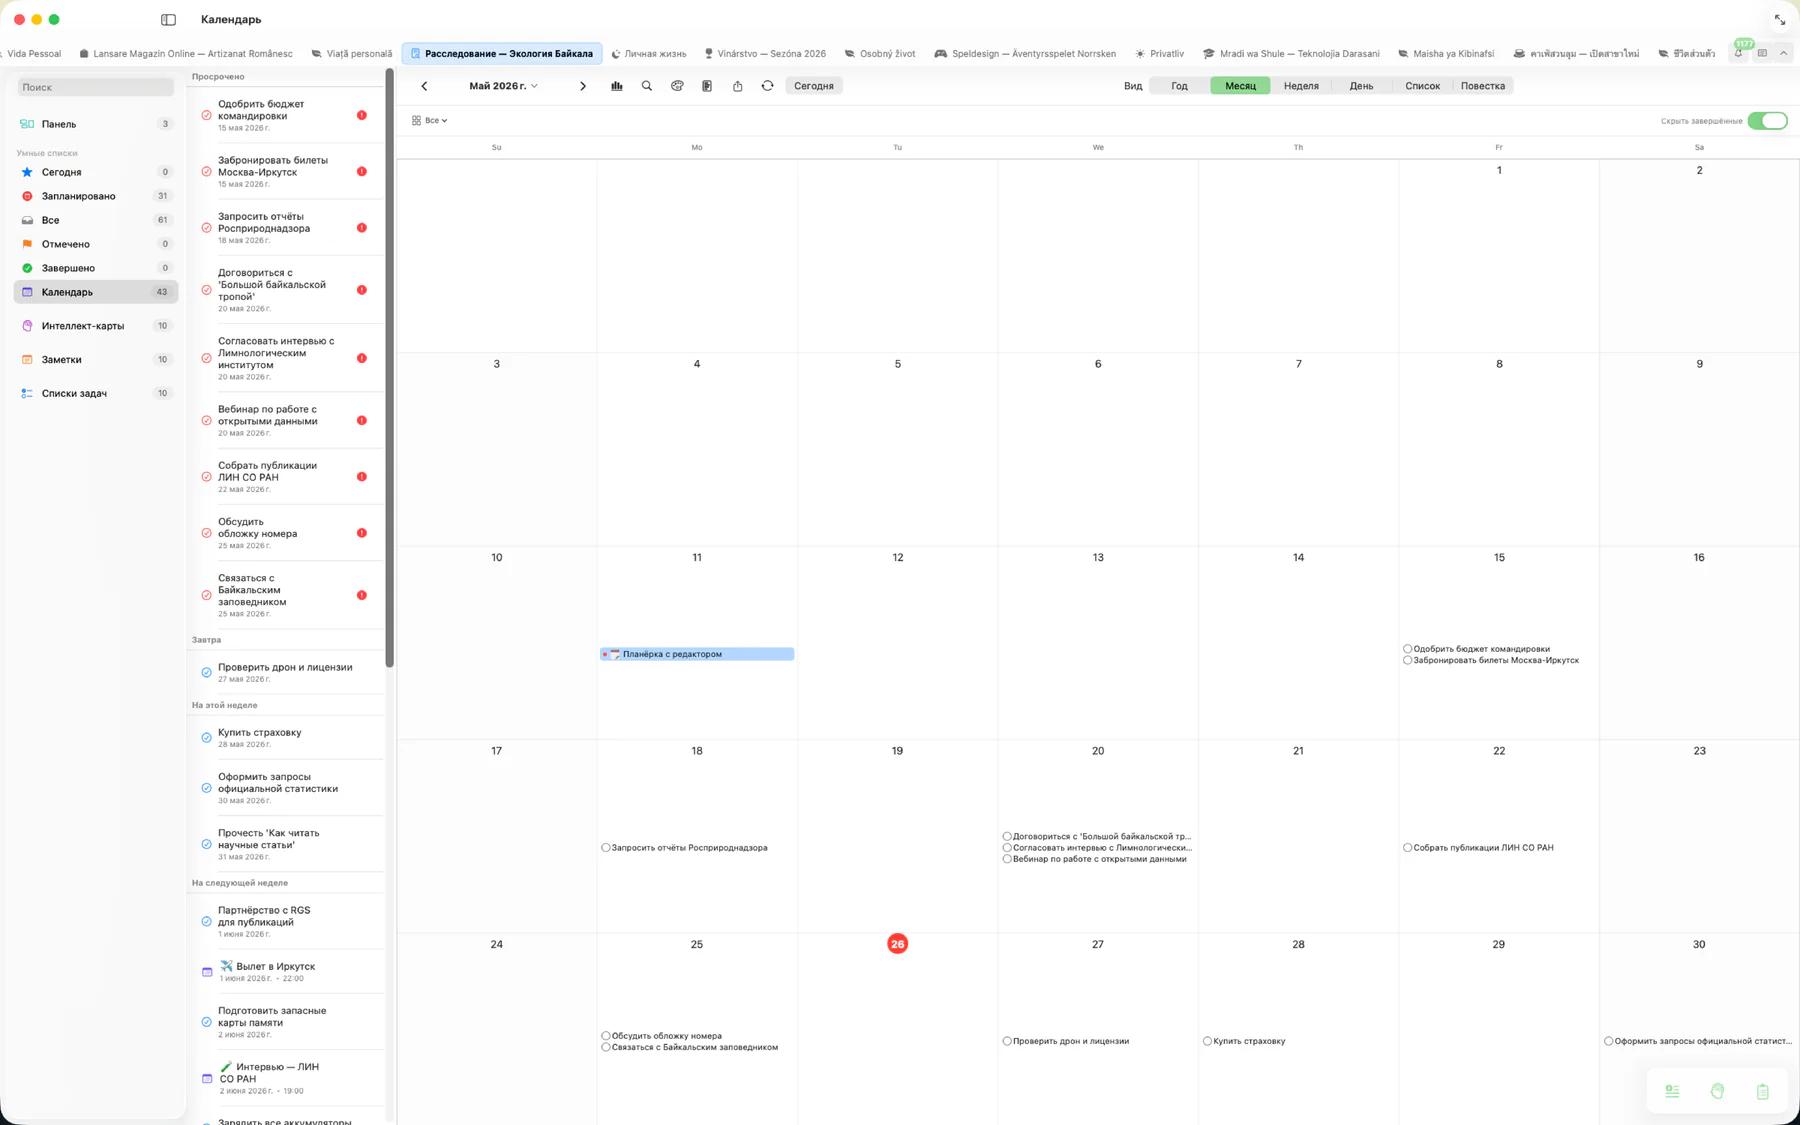Screen dimensions: 1800x1125
Task: Switch to 'Год' view
Action: (1179, 86)
